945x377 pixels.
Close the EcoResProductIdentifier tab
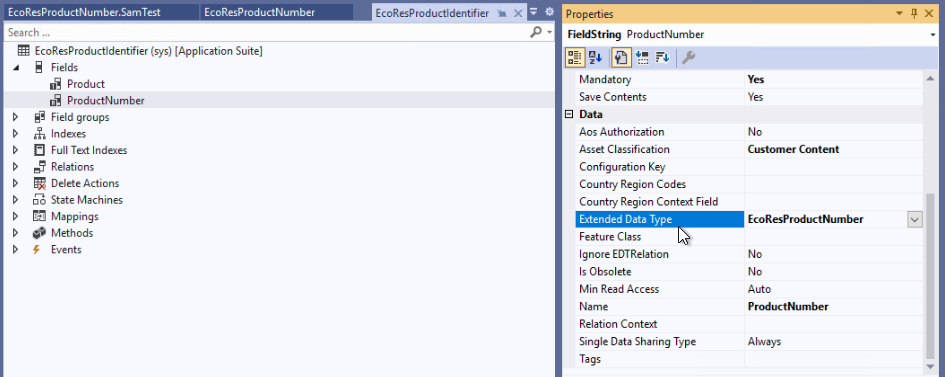tap(517, 13)
